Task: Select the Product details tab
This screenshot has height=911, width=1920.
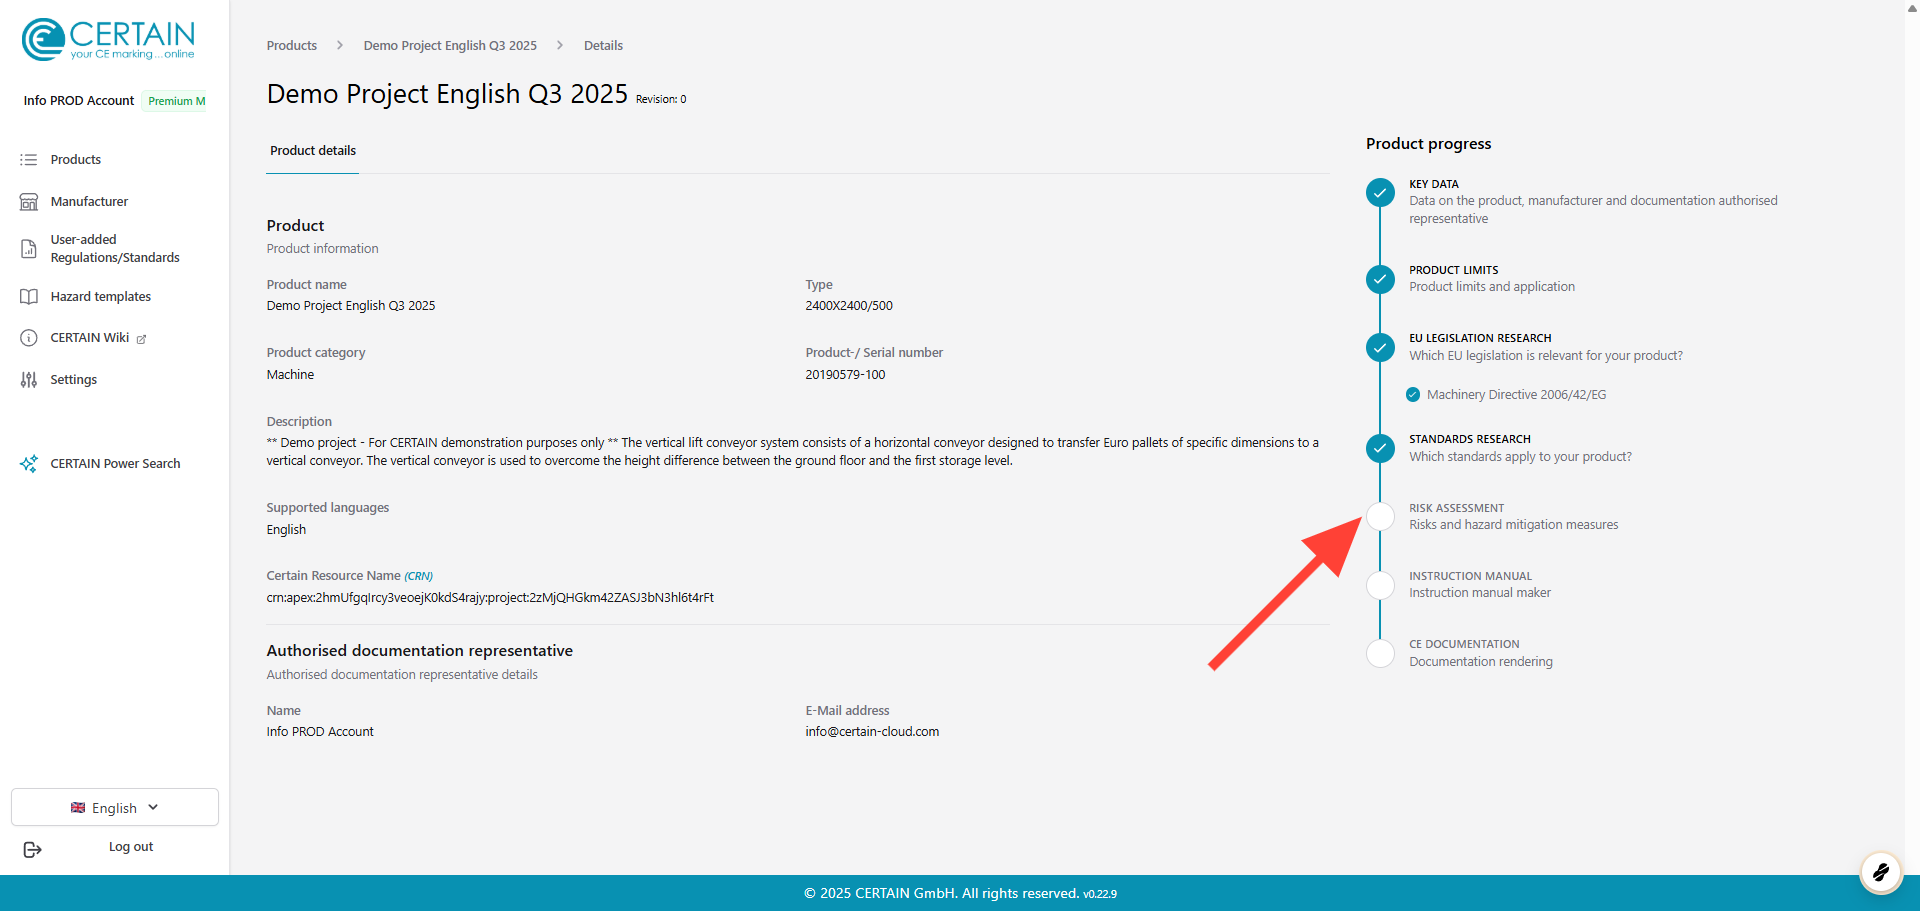Action: [x=313, y=151]
